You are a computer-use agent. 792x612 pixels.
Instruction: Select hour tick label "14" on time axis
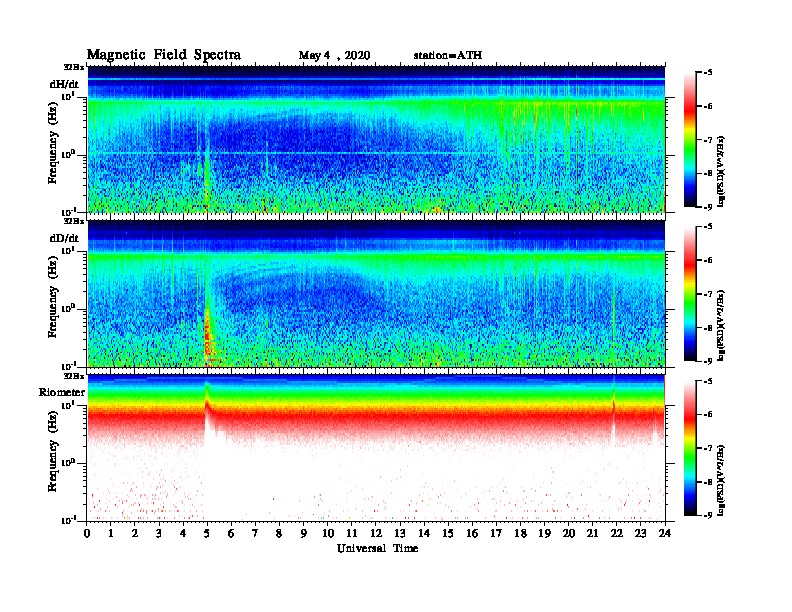coord(424,533)
